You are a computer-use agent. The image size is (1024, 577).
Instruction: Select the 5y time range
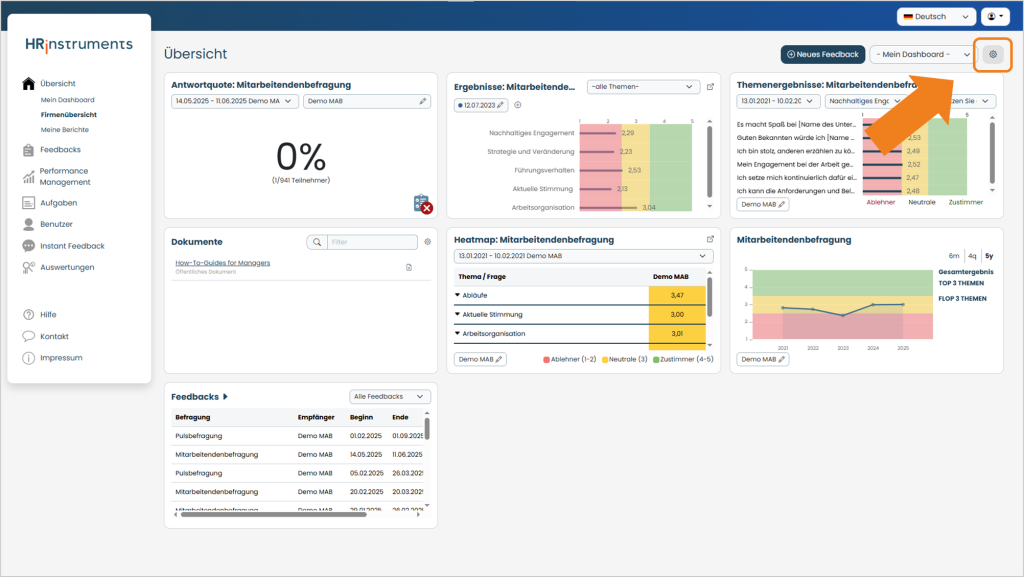[989, 256]
